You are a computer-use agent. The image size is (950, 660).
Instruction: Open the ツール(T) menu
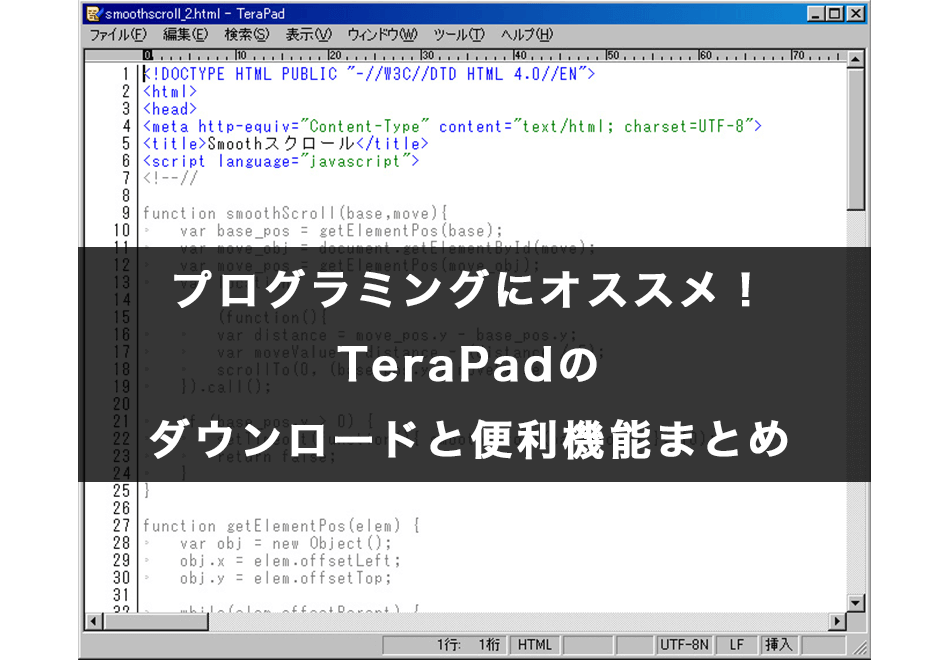[x=459, y=35]
